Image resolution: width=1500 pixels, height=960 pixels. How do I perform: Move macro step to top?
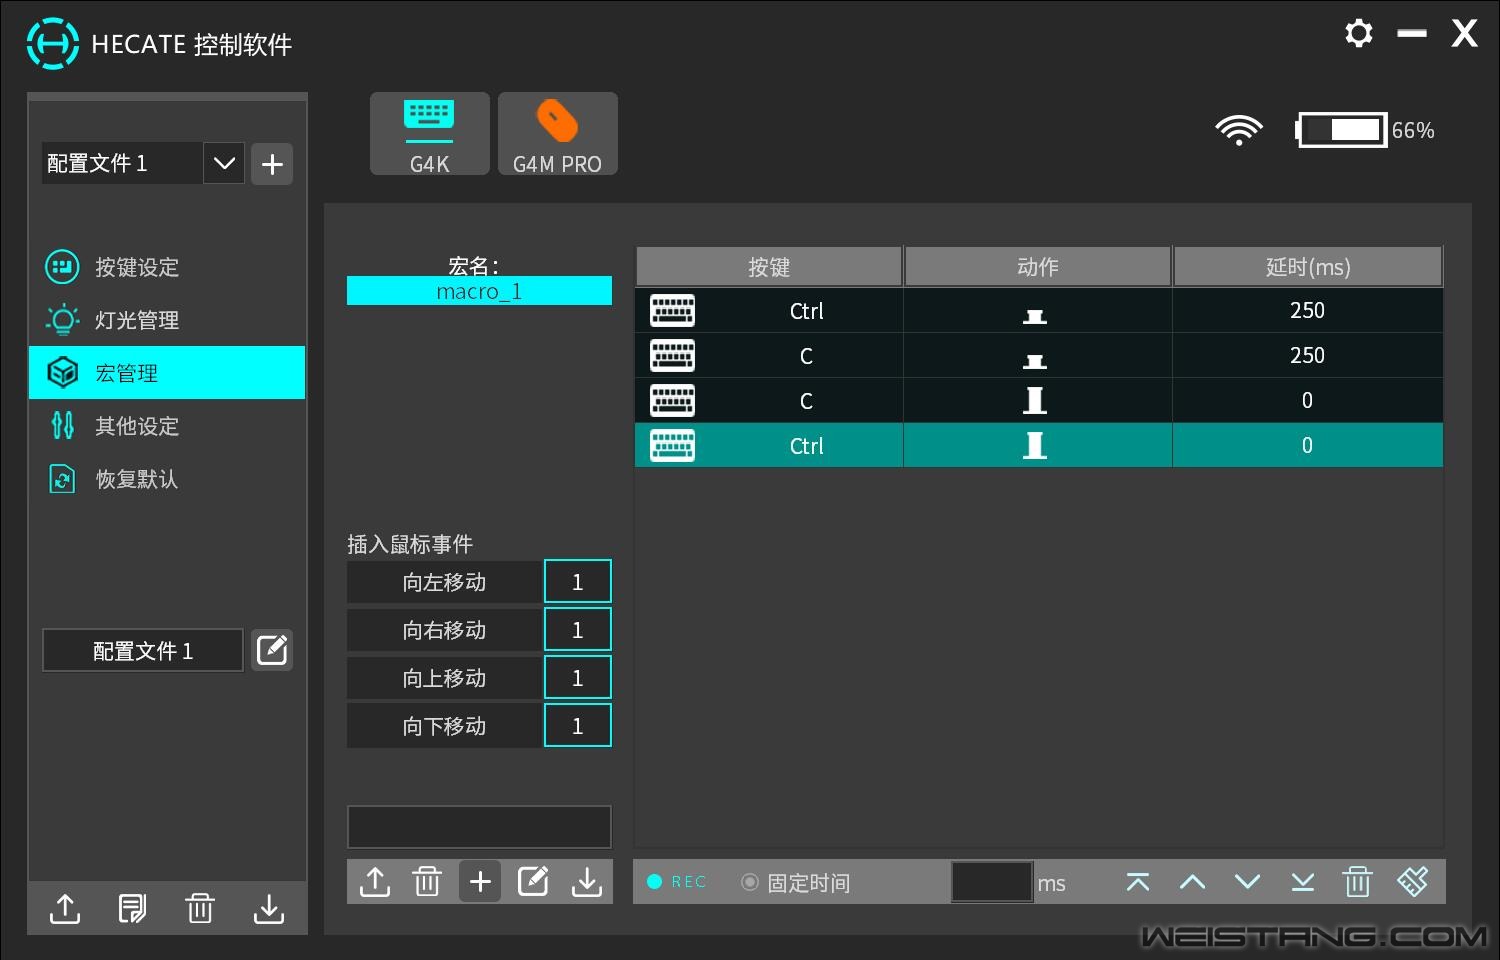click(1138, 882)
